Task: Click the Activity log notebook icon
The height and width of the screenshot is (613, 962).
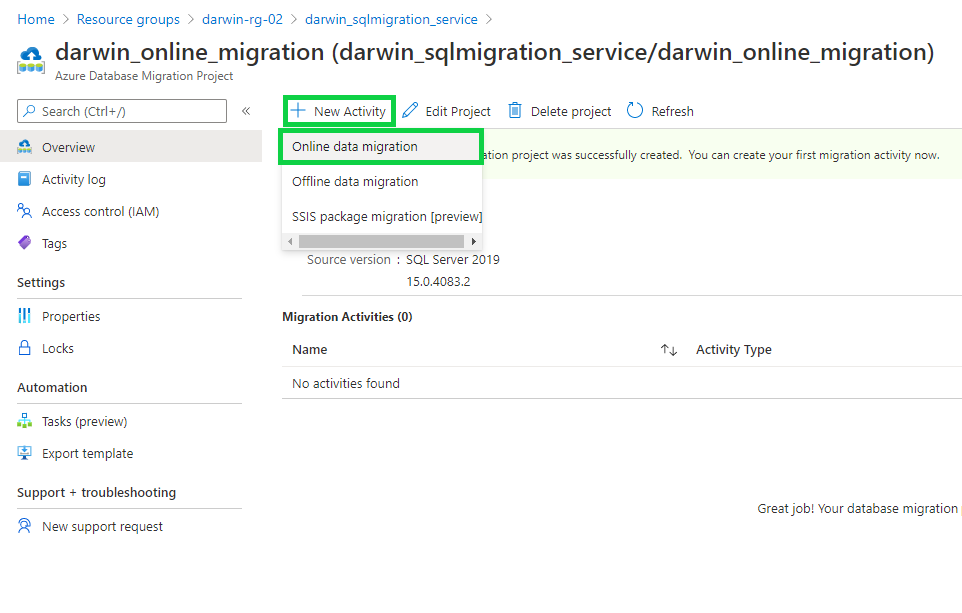Action: coord(25,179)
